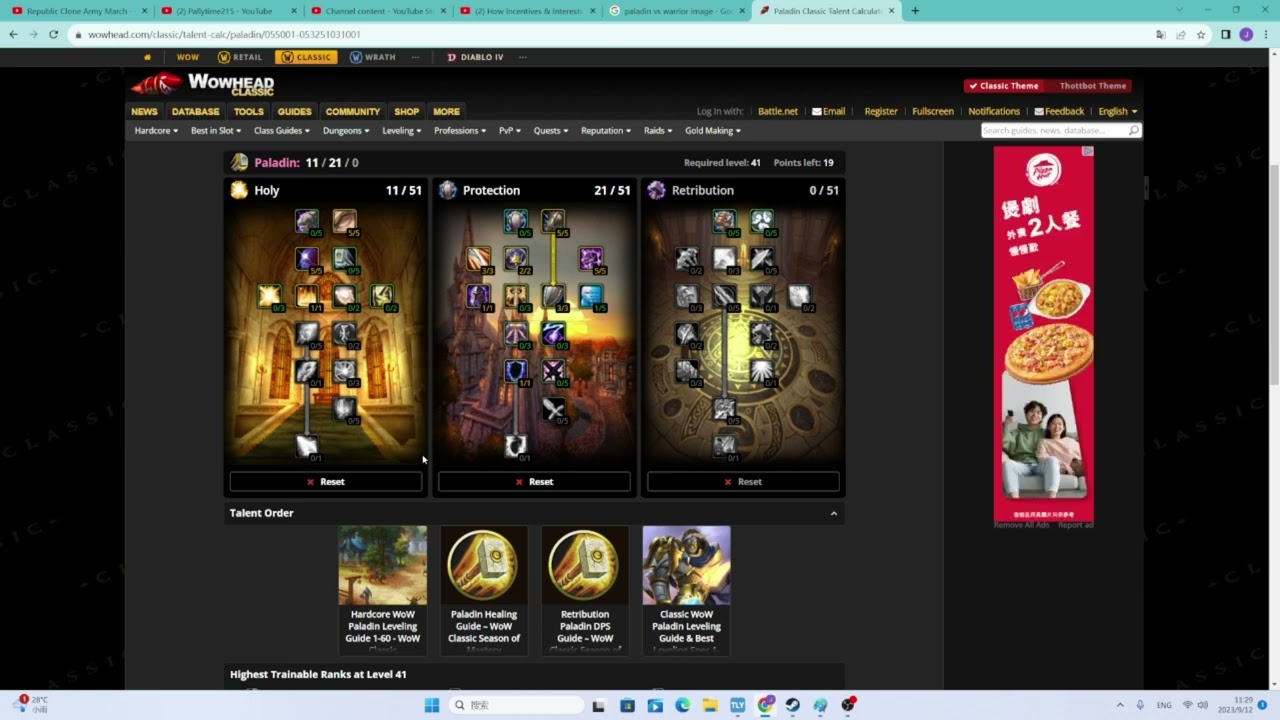Switch to the WRATH site tab
This screenshot has width=1280, height=720.
click(373, 57)
